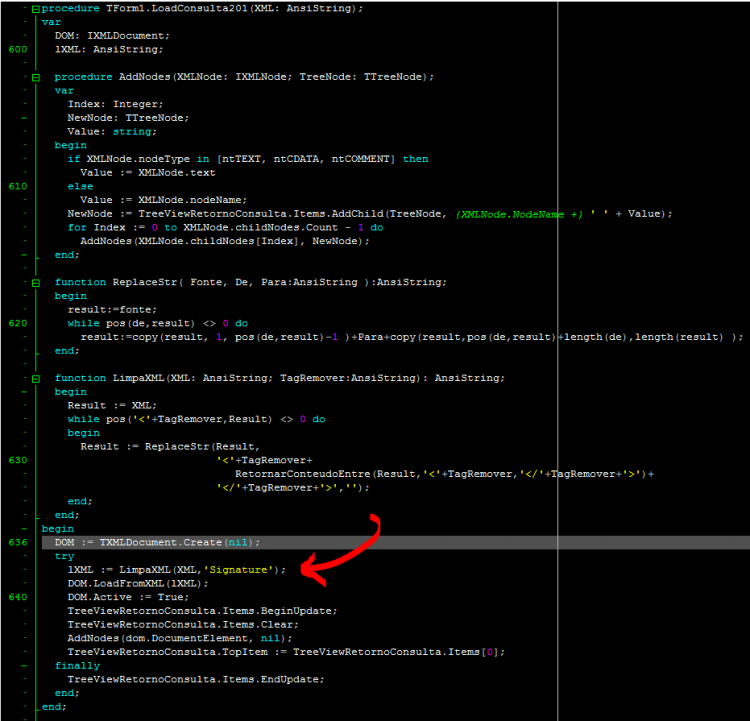
Task: Place cursor on 'DOM: IXMLDocument;' declaration
Action: click(112, 36)
